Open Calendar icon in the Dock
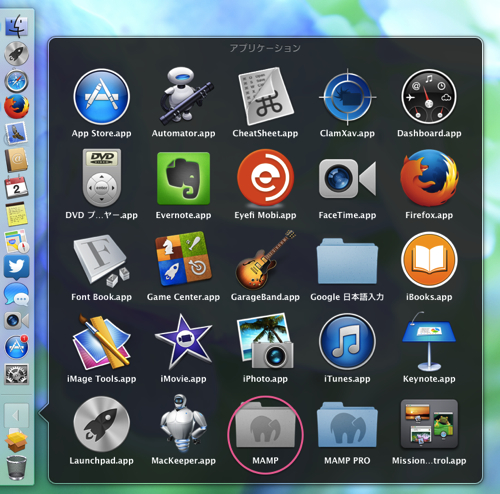This screenshot has width=500, height=494. (16, 187)
